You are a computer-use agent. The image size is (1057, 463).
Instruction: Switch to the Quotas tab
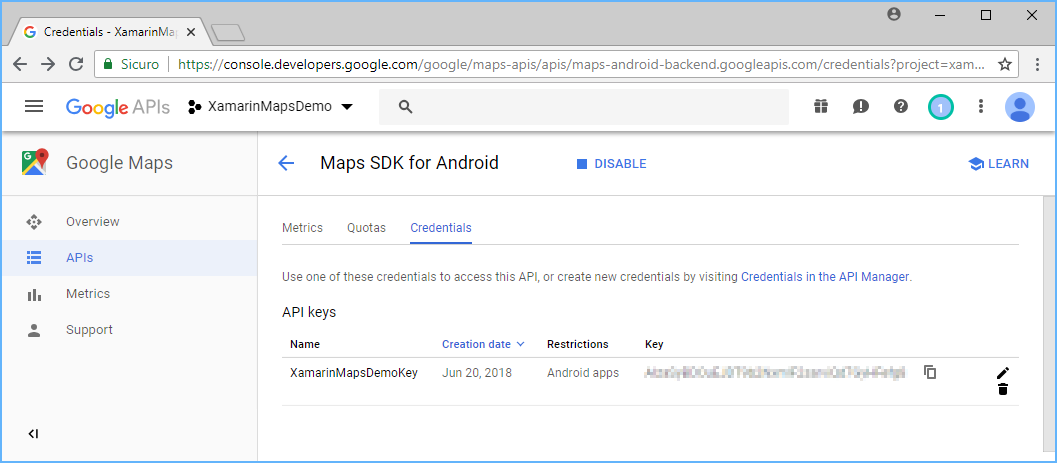pyautogui.click(x=366, y=228)
